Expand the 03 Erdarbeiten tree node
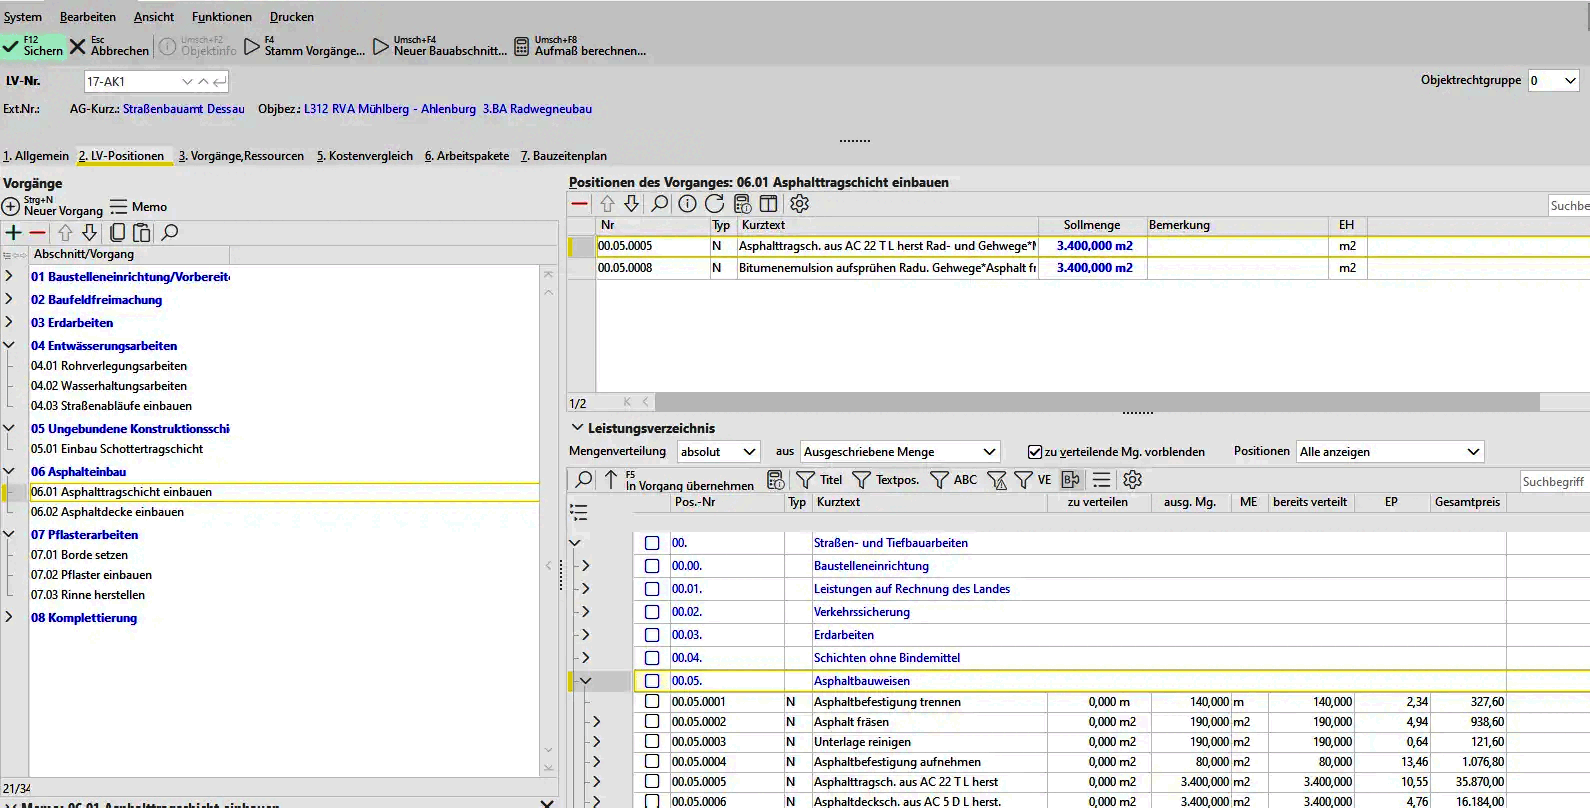 tap(9, 323)
